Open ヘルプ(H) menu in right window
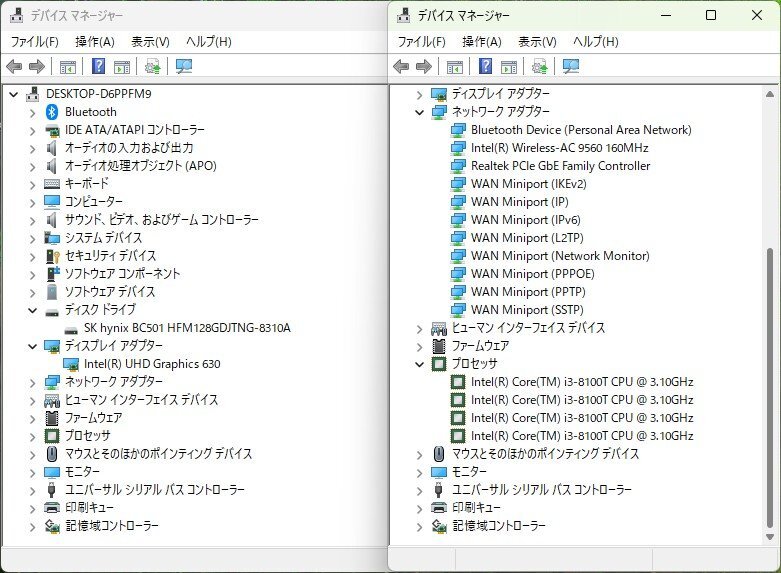Screen dimensions: 781x573 (x=595, y=41)
